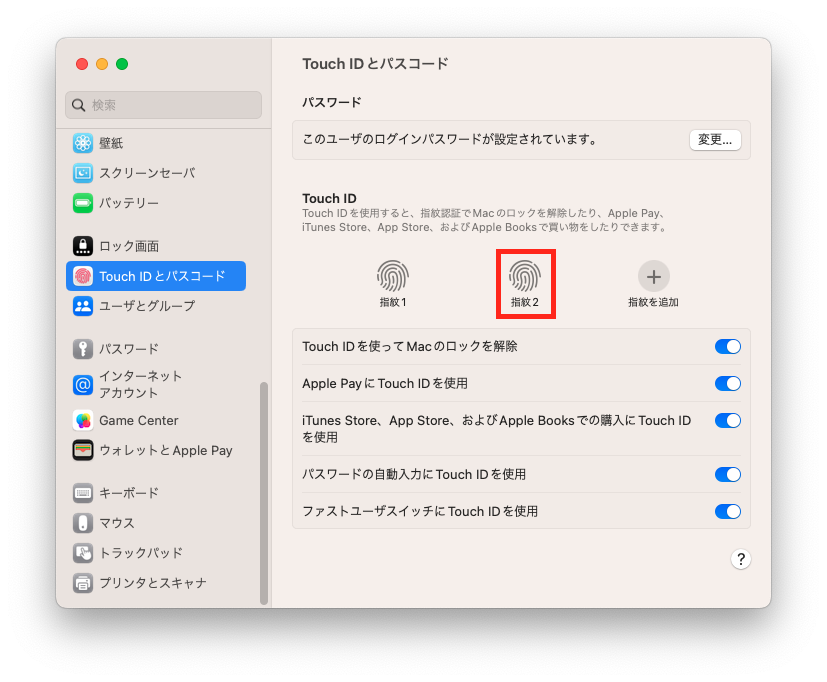Click 指紋を追加 label
827x682 pixels.
(x=653, y=302)
